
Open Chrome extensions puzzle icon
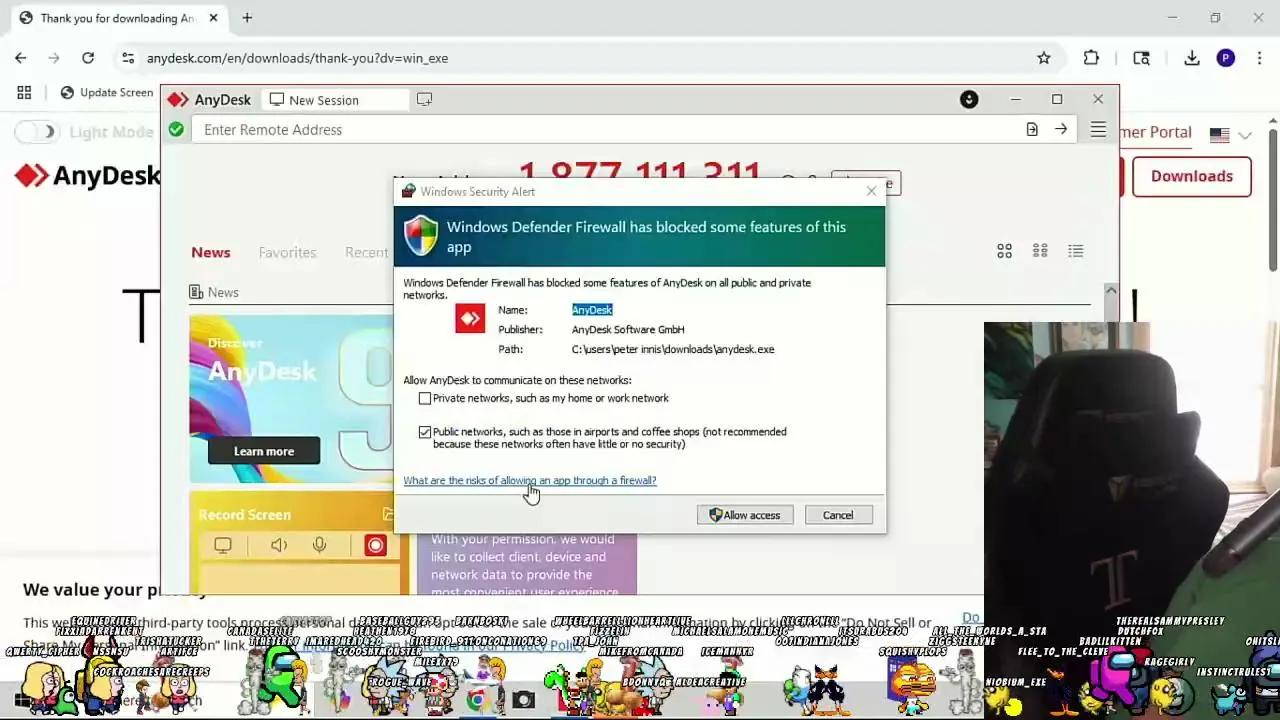click(x=1091, y=58)
